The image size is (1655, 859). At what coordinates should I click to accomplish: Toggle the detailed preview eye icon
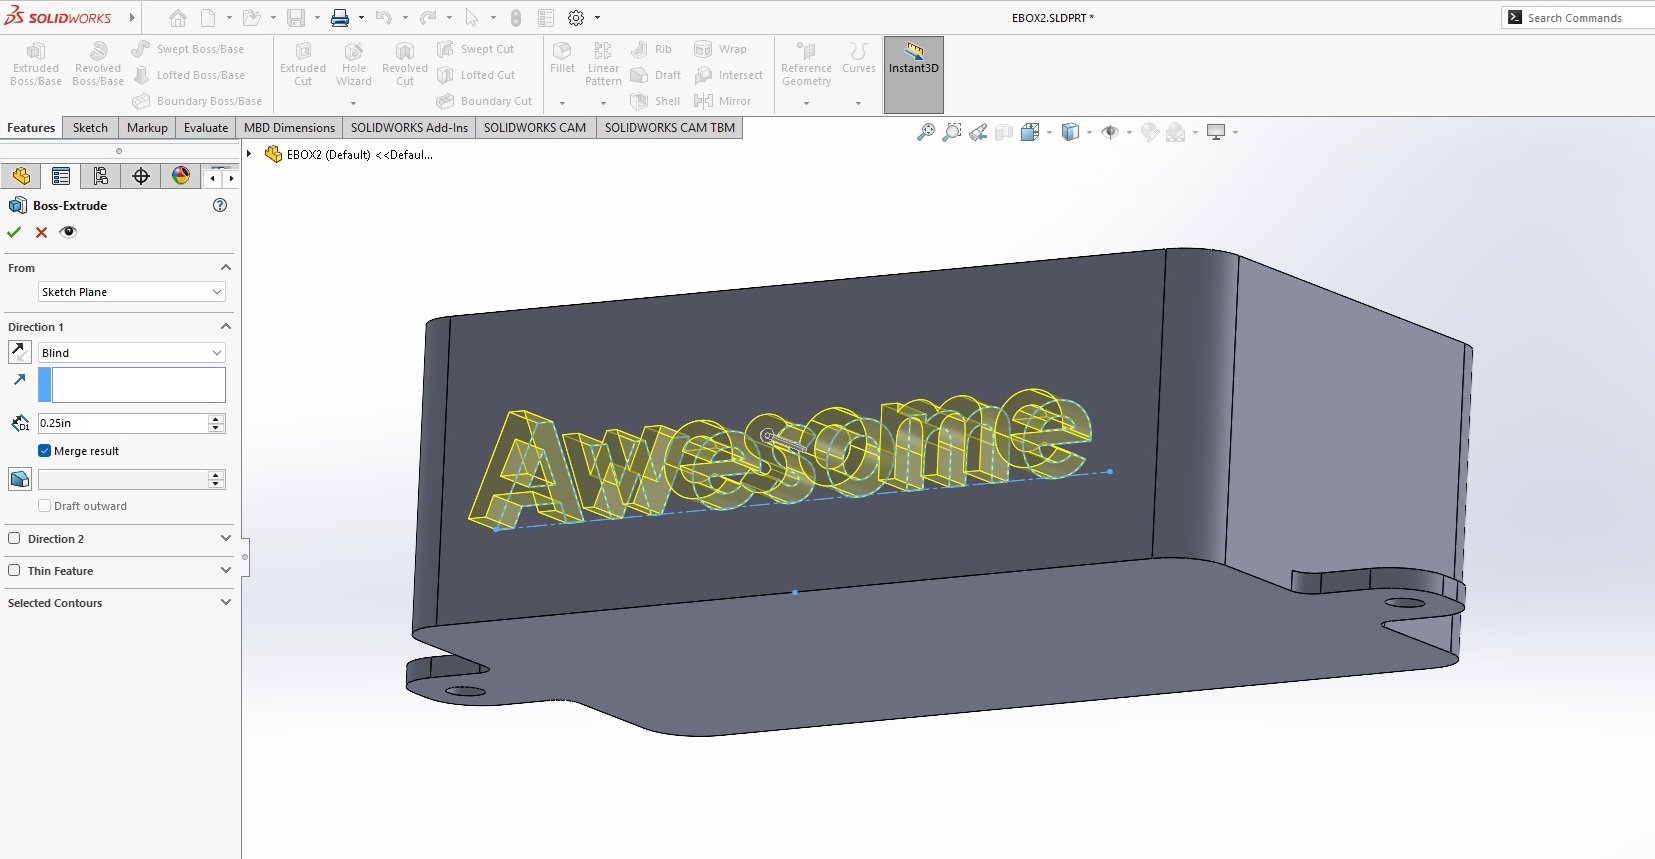click(x=68, y=232)
